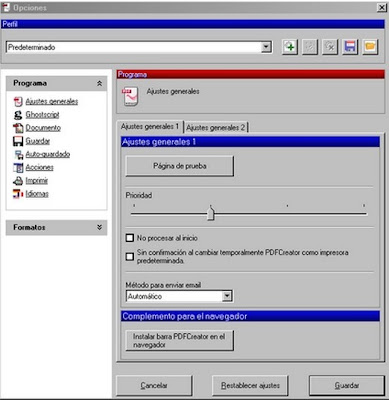The height and width of the screenshot is (400, 389).
Task: Open the Idiomas settings link
Action: point(37,194)
